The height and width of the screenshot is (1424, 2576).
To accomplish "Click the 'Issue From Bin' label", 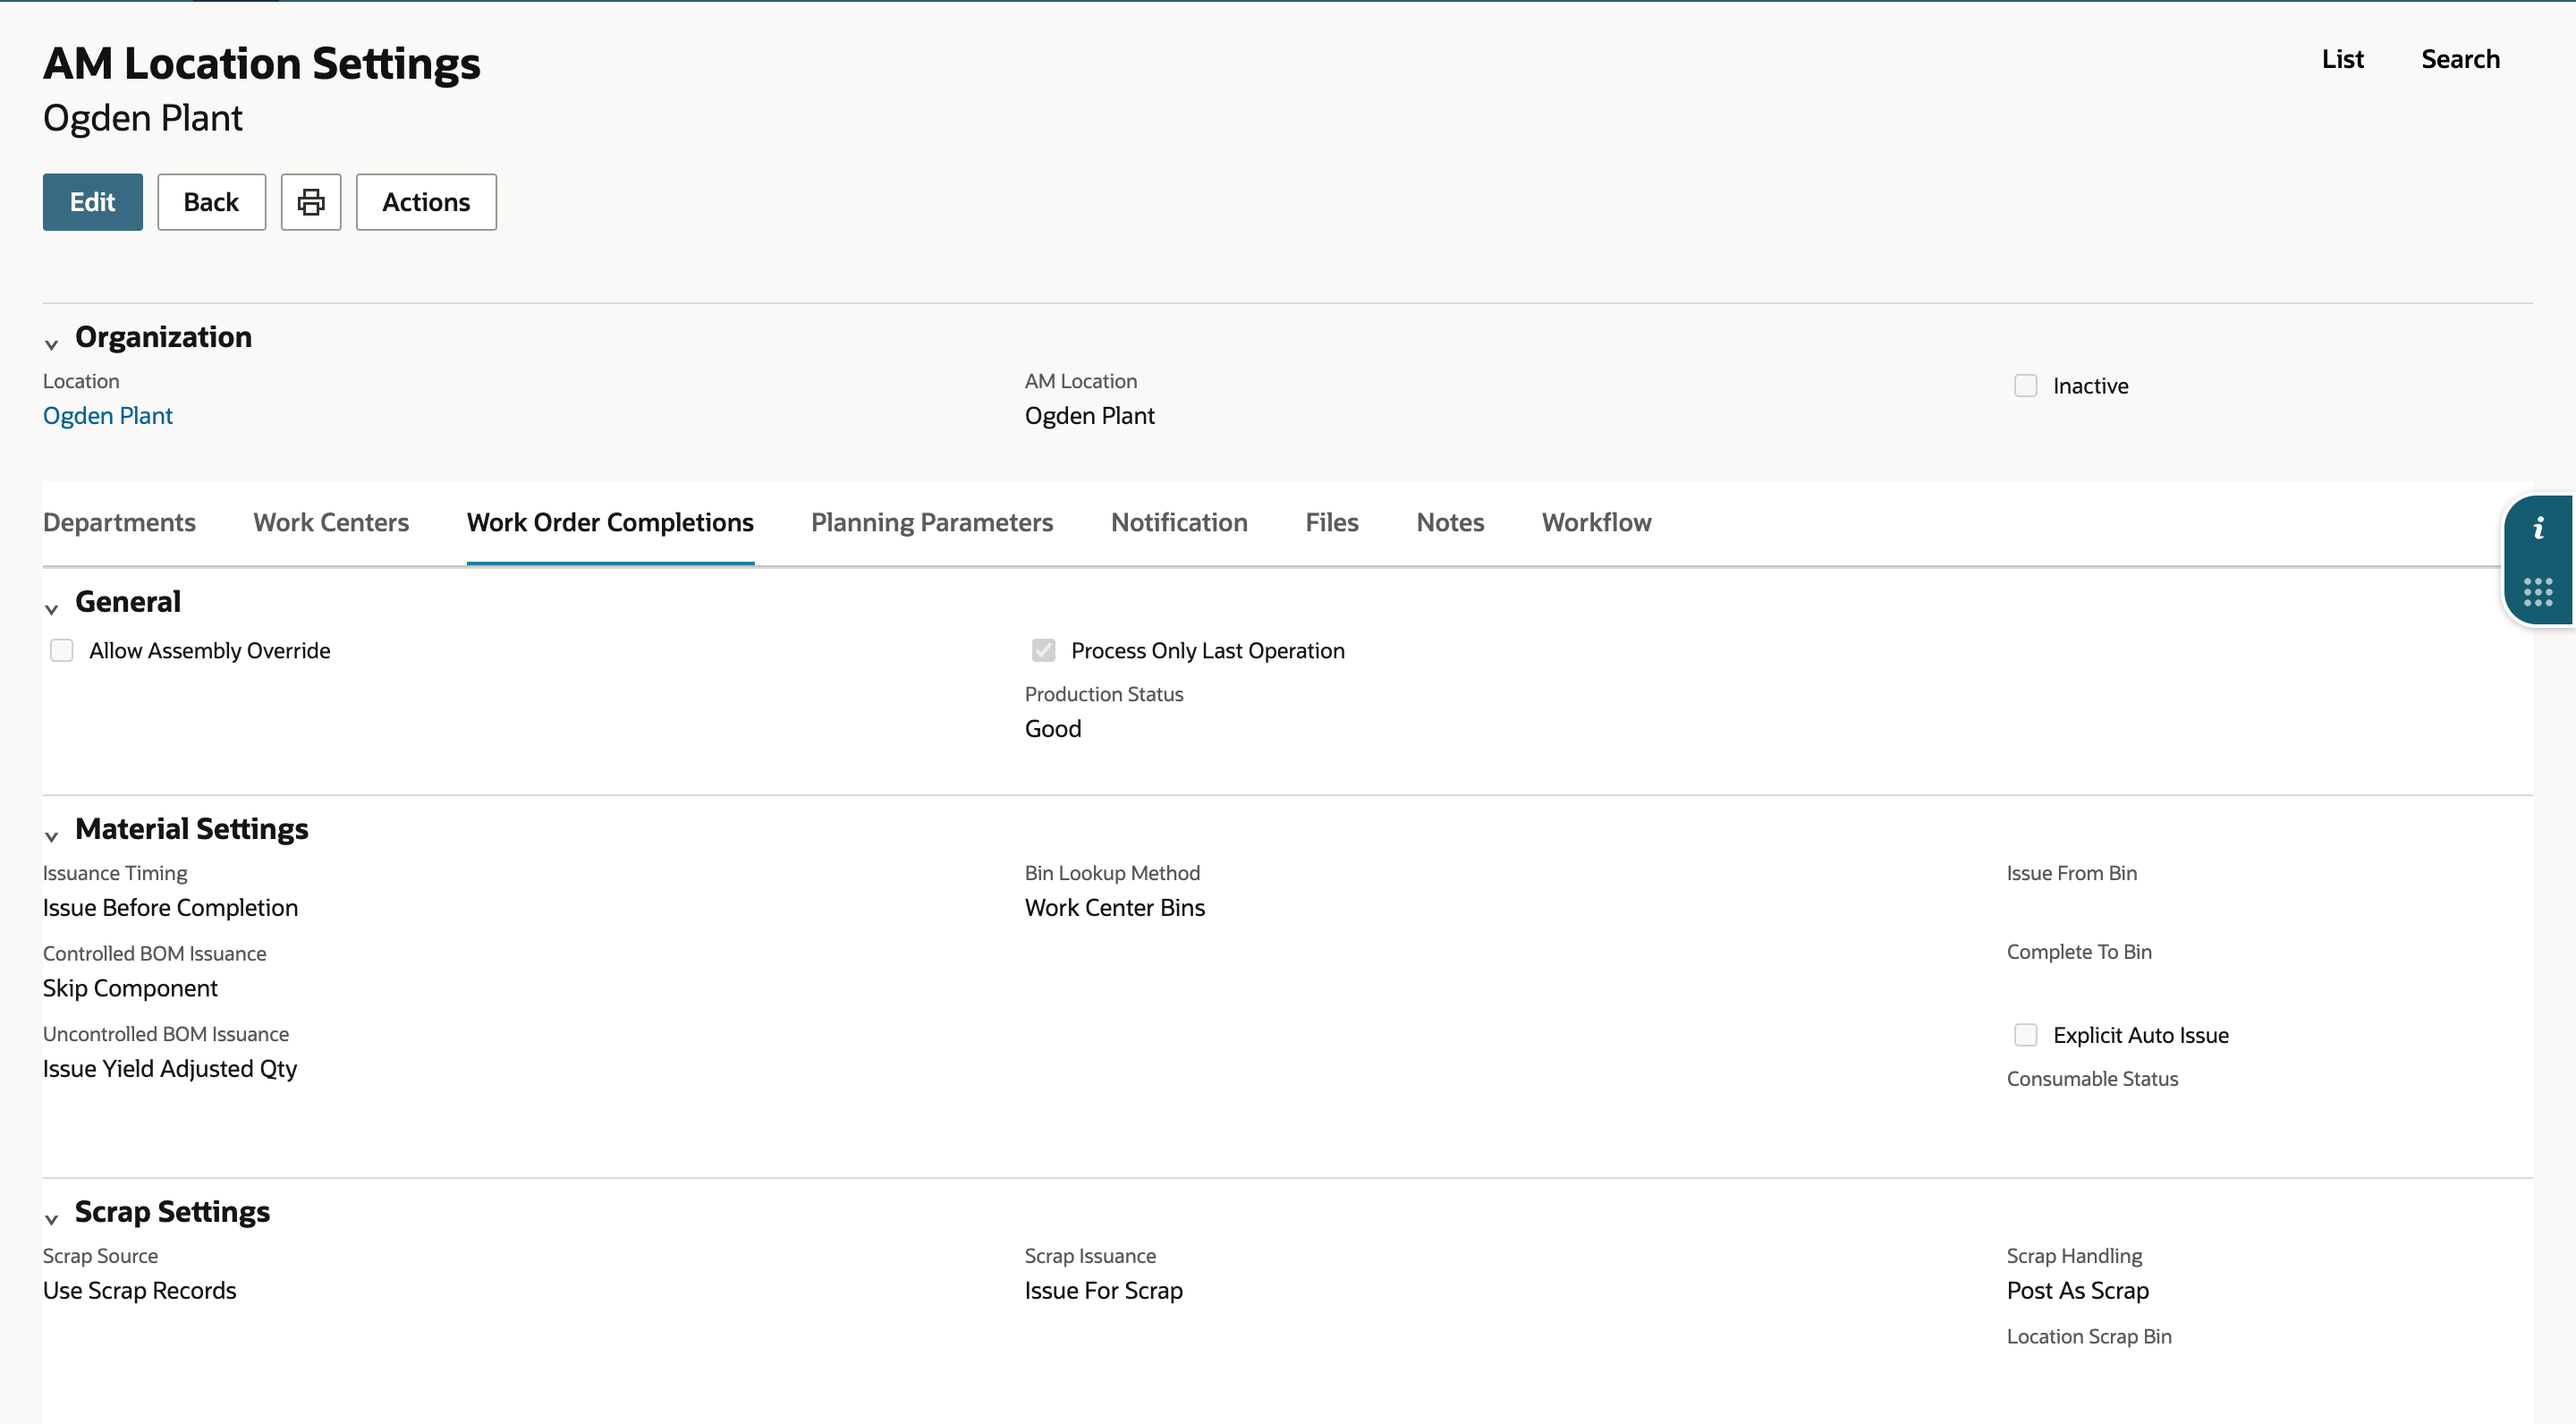I will click(2072, 873).
